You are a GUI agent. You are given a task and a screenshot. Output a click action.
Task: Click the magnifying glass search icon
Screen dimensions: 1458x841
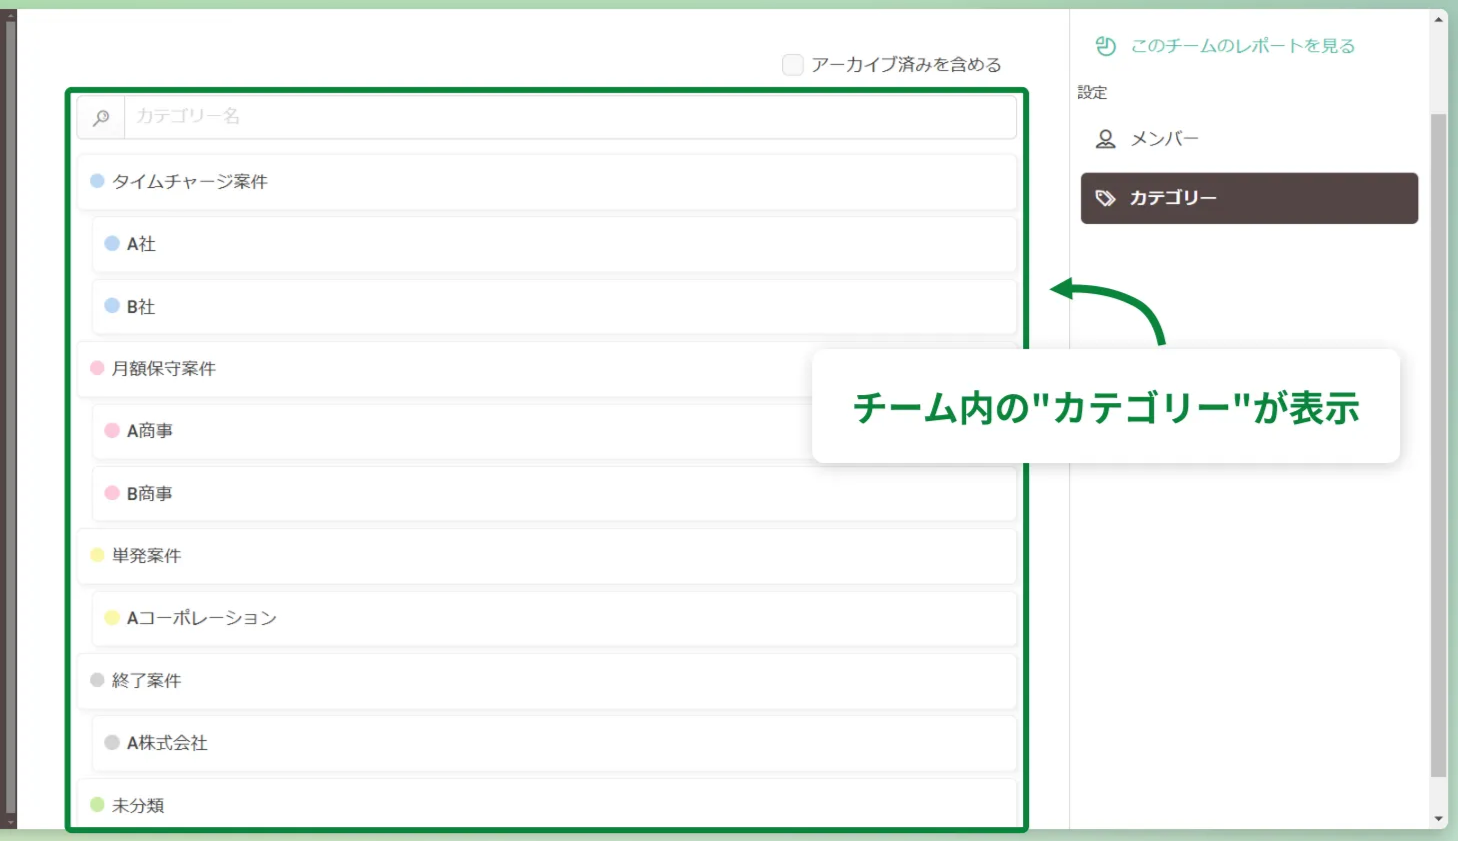pyautogui.click(x=99, y=117)
